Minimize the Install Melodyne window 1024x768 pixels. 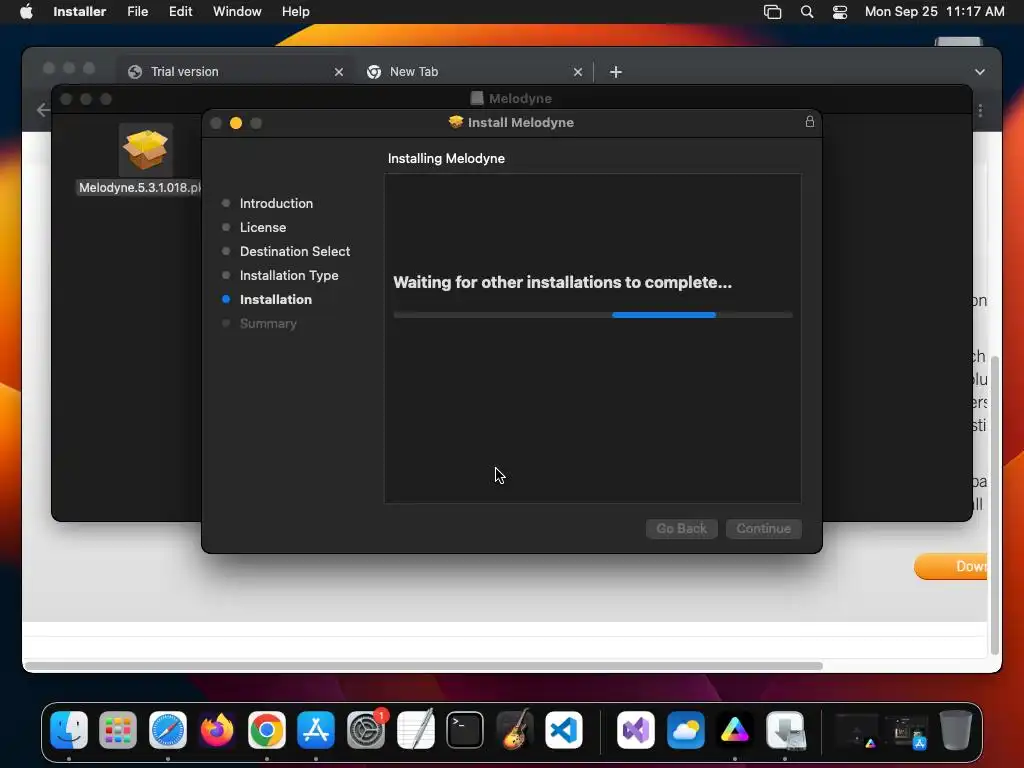[236, 123]
